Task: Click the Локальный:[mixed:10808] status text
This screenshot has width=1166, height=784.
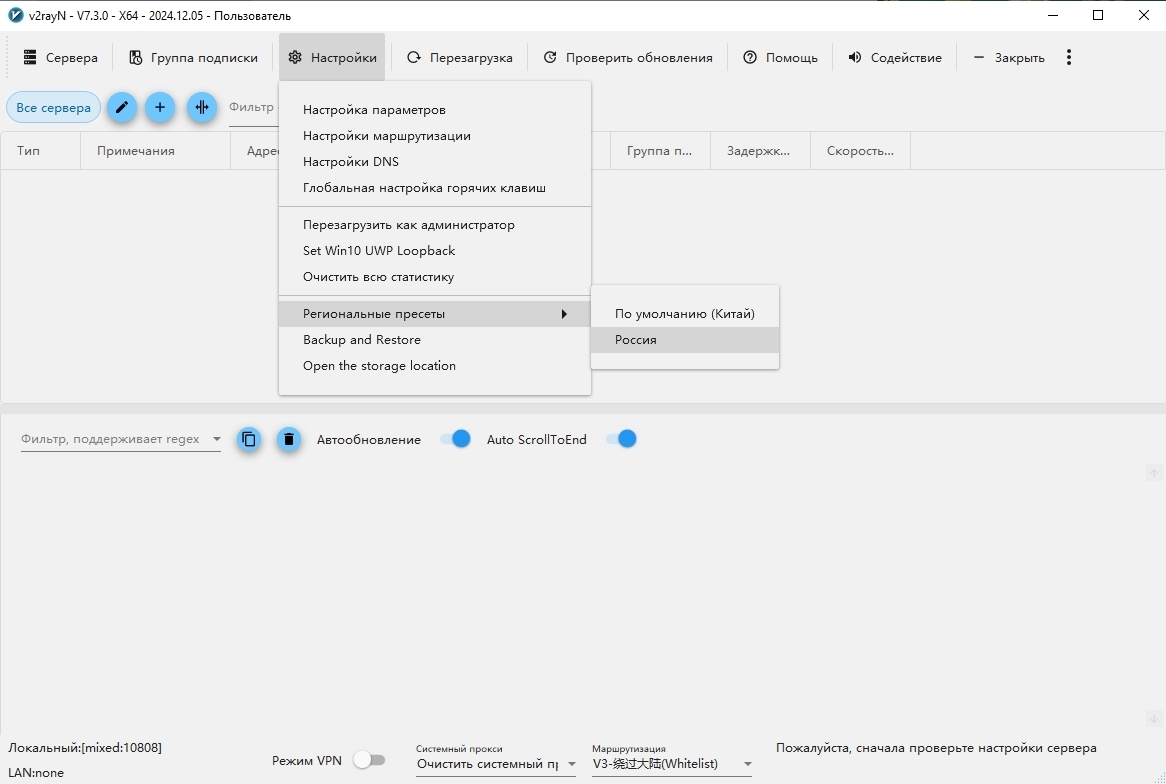Action: pyautogui.click(x=85, y=748)
